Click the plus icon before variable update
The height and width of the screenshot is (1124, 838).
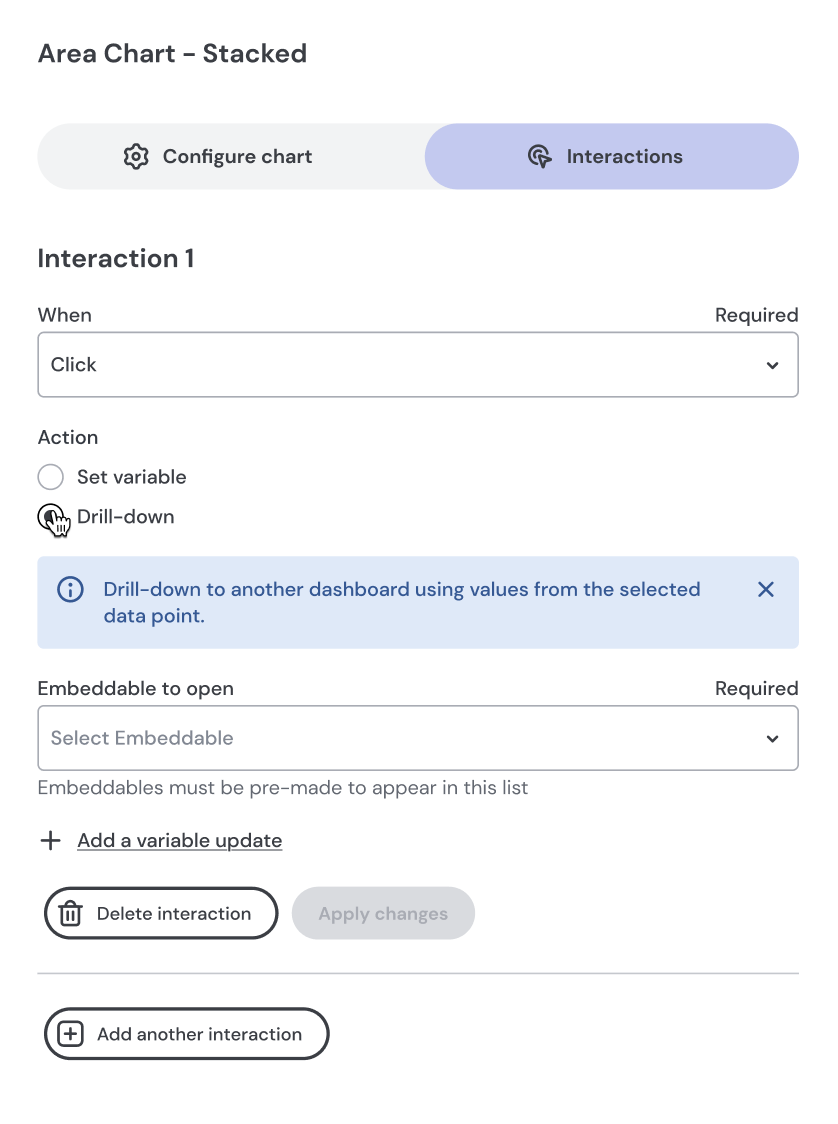[x=50, y=840]
